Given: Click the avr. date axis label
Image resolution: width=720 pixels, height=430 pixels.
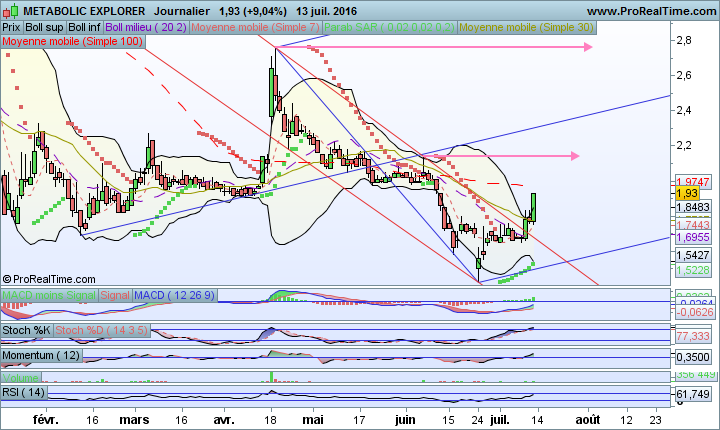Looking at the screenshot, I should (224, 420).
